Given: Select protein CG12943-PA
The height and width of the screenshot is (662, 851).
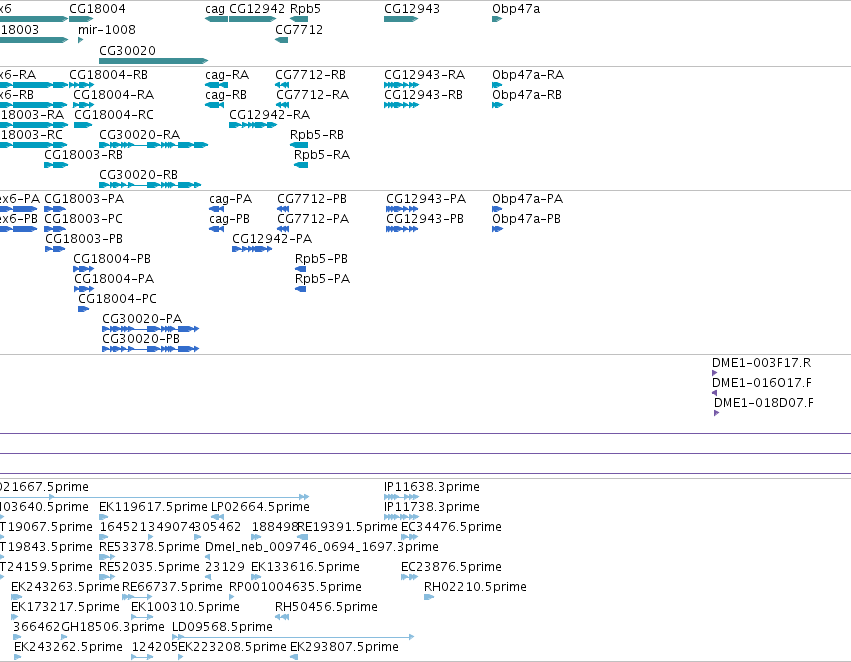Looking at the screenshot, I should click(426, 199).
